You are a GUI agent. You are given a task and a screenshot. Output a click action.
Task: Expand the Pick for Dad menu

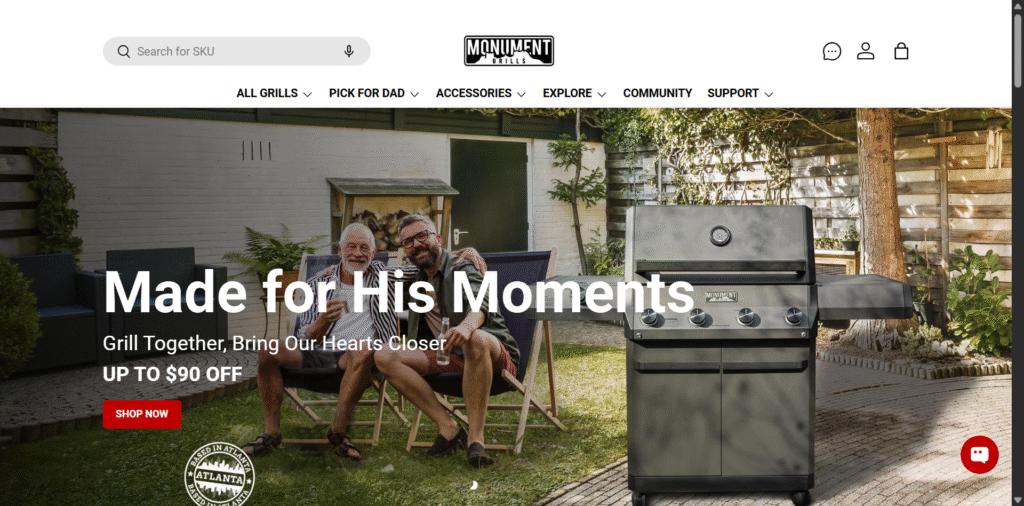click(374, 93)
